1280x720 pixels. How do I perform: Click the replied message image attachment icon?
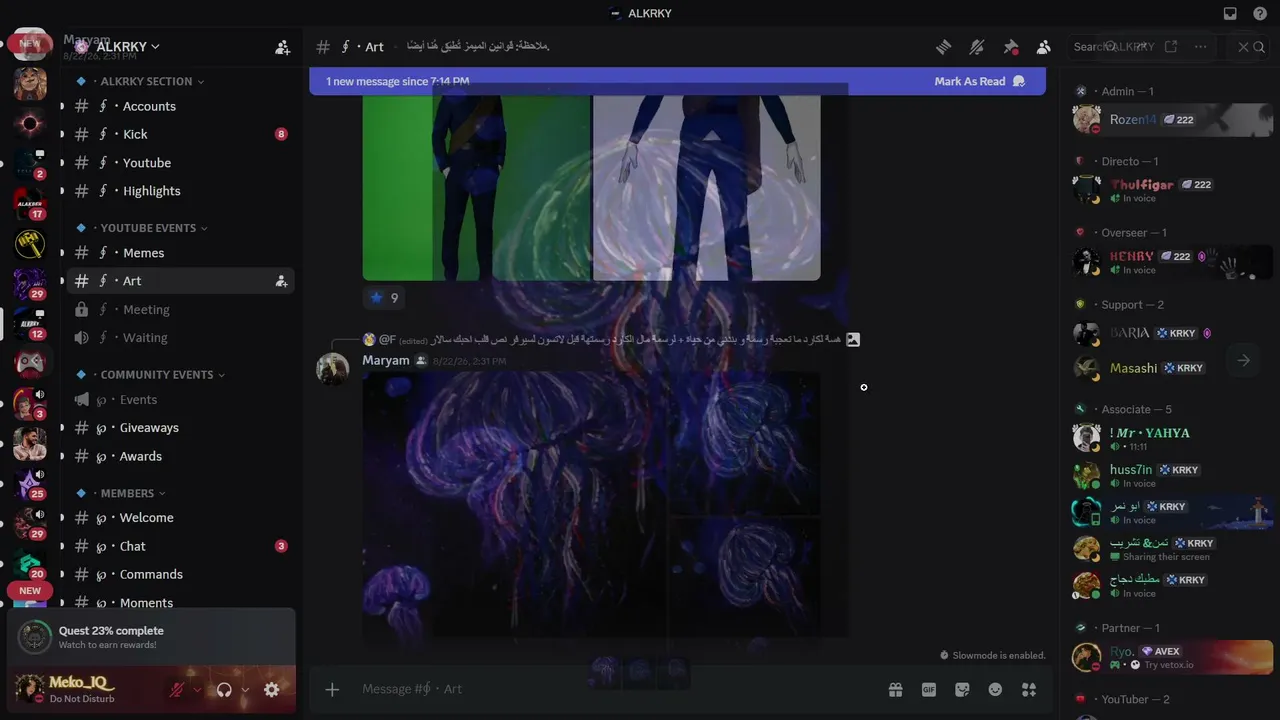pos(853,340)
